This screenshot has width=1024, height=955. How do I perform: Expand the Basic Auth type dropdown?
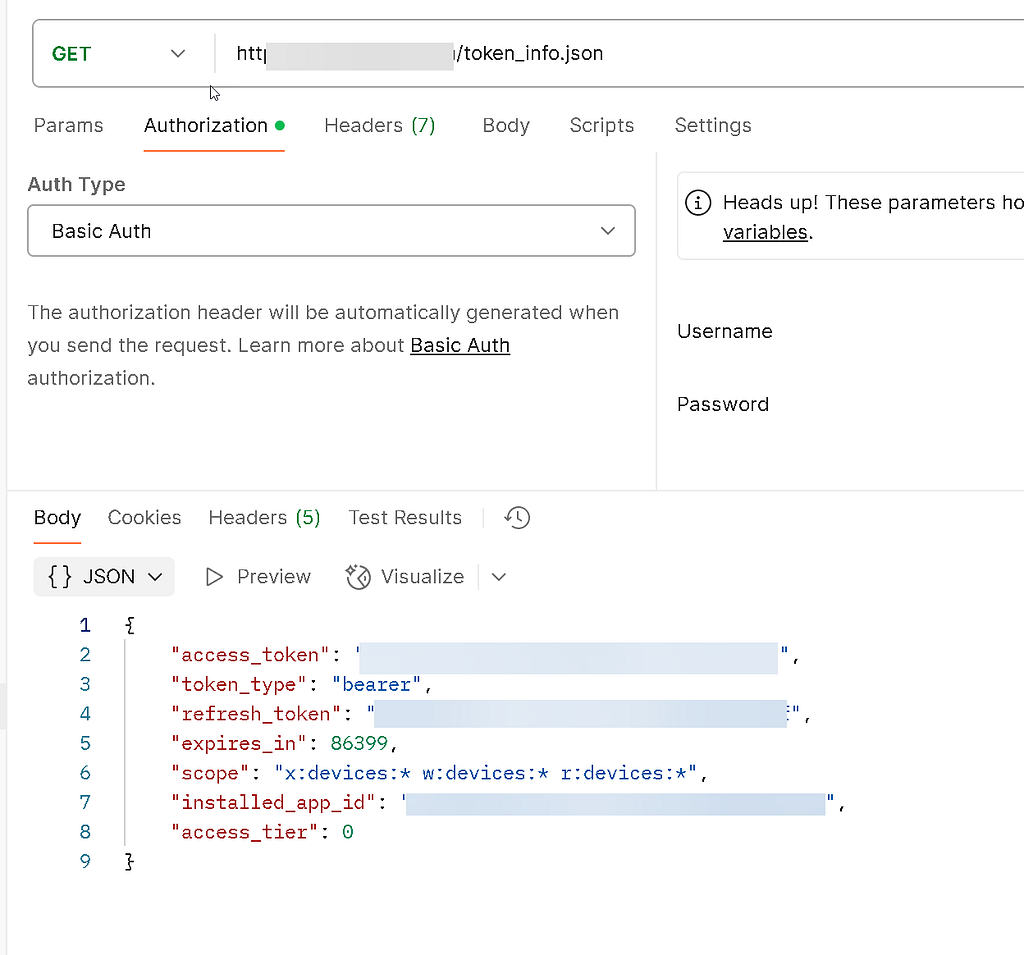pos(331,231)
